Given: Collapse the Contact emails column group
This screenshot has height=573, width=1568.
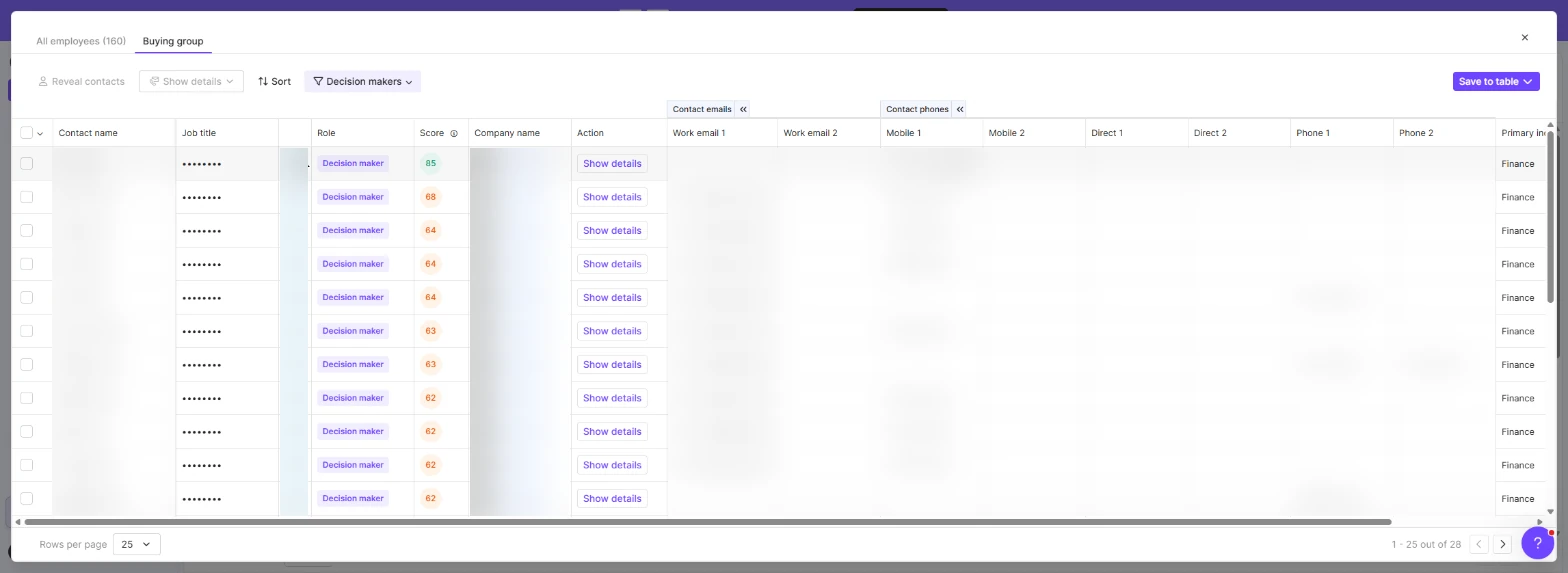Looking at the screenshot, I should [743, 109].
